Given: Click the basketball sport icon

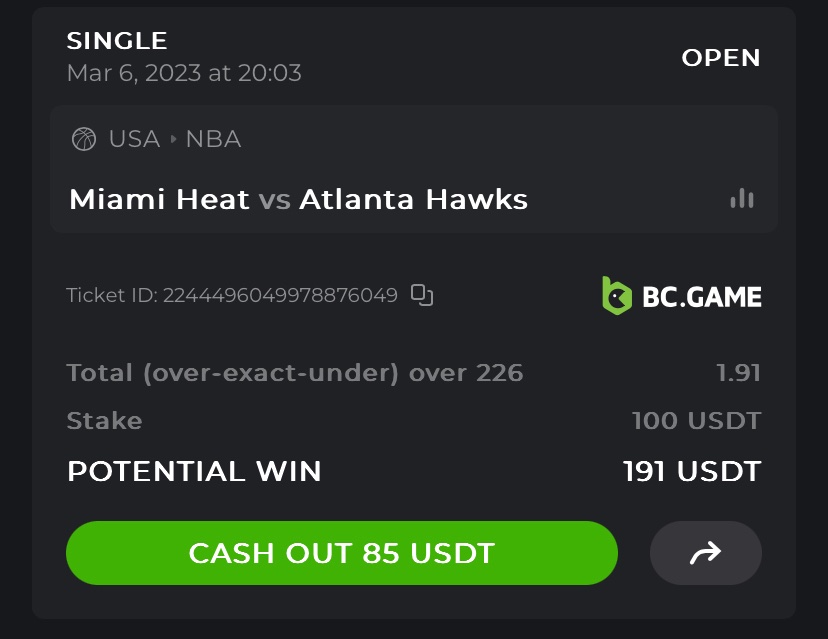Looking at the screenshot, I should [84, 139].
